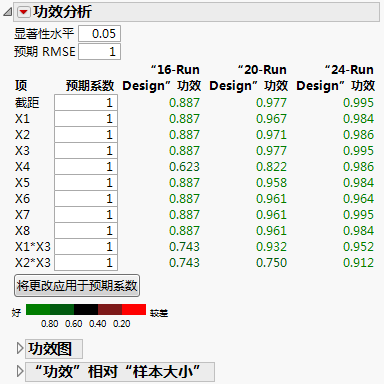The width and height of the screenshot is (384, 384).
Task: Click the dark red legend swatch
Action: pos(110,309)
